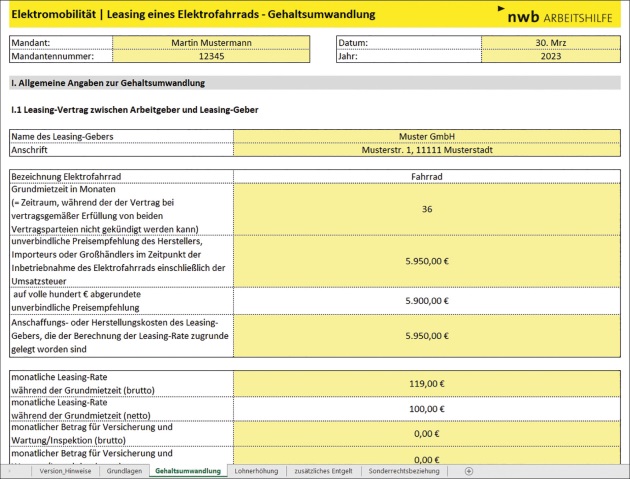Viewport: 630px width, 479px height.
Task: Click the Mandantennummer cell 12345
Action: click(211, 57)
